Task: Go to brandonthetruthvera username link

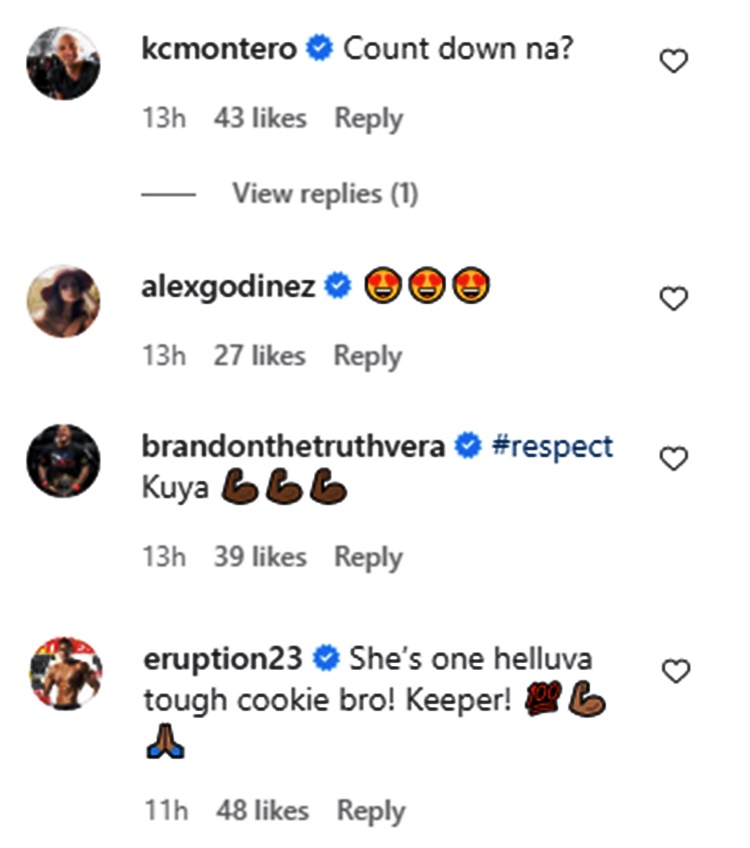Action: pos(293,446)
